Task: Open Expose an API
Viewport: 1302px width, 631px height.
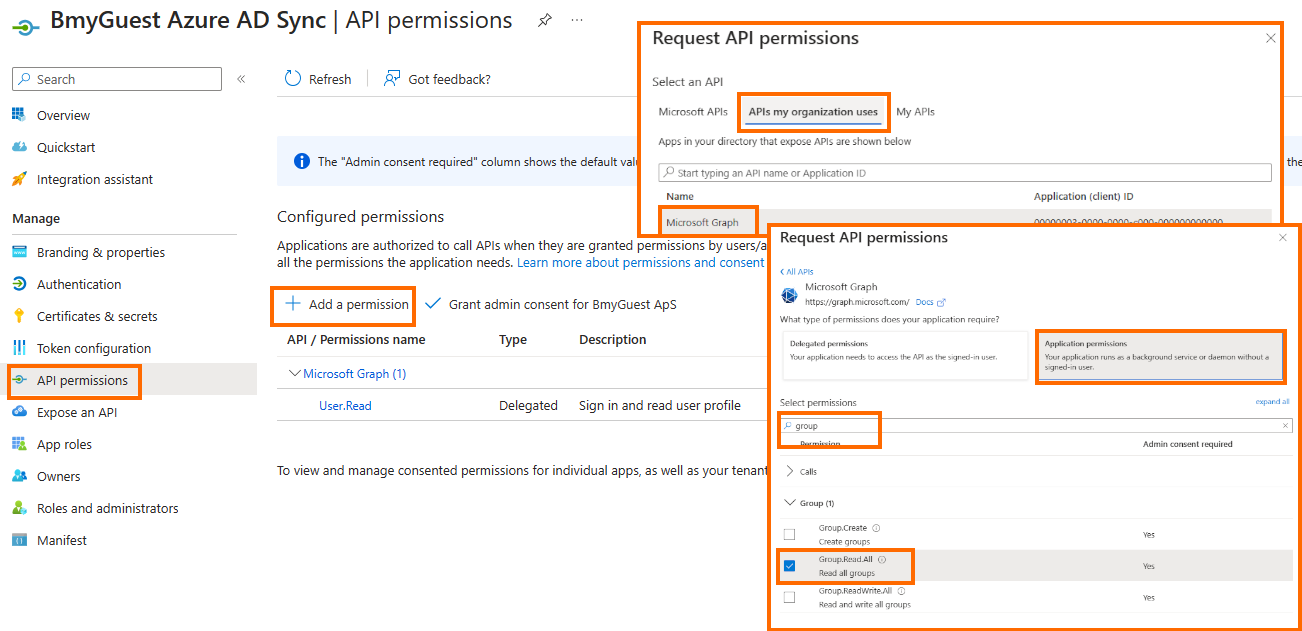Action: click(77, 412)
